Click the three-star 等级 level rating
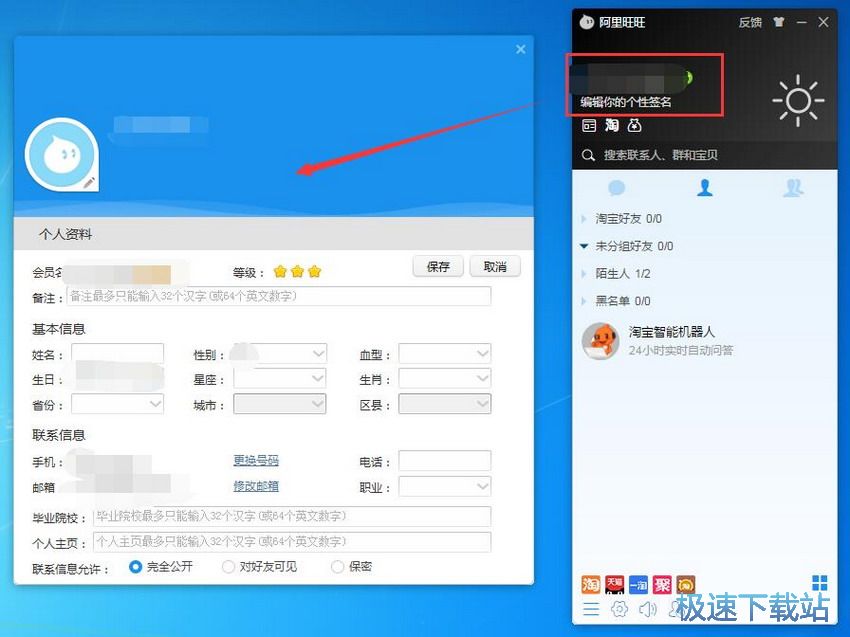Image resolution: width=850 pixels, height=637 pixels. coord(298,271)
